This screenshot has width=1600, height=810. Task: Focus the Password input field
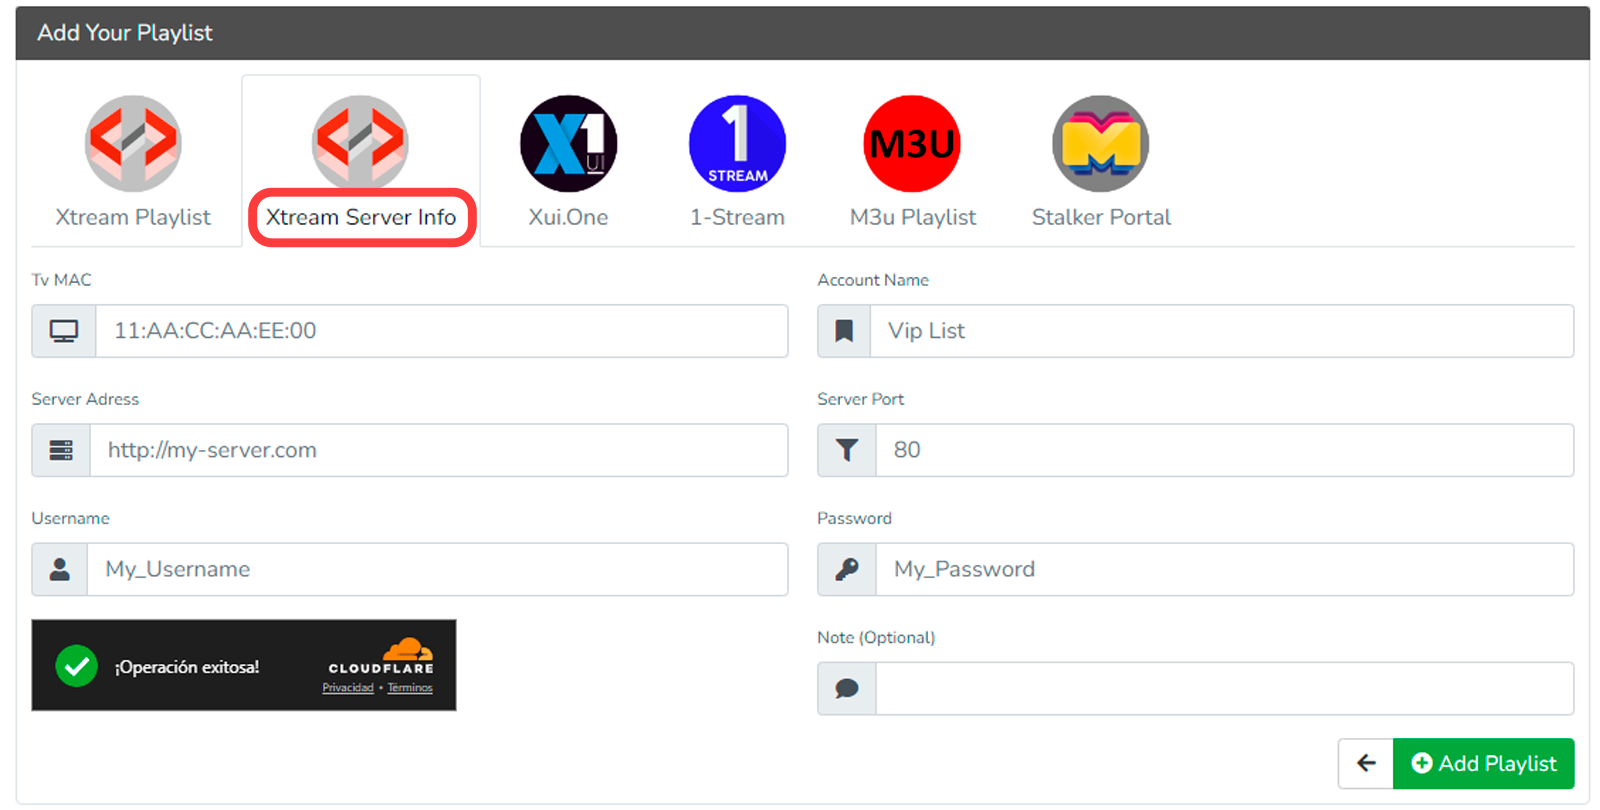click(x=1225, y=569)
